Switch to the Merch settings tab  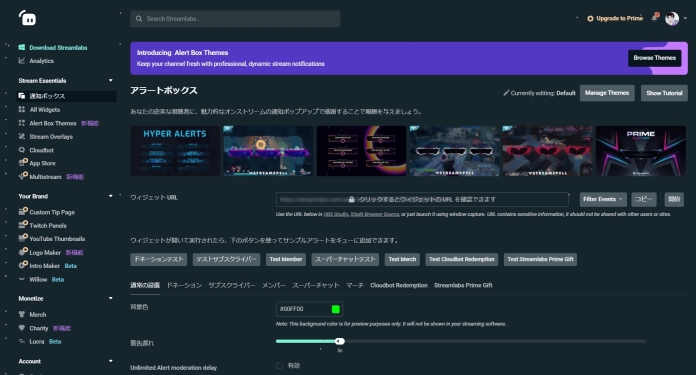(355, 285)
